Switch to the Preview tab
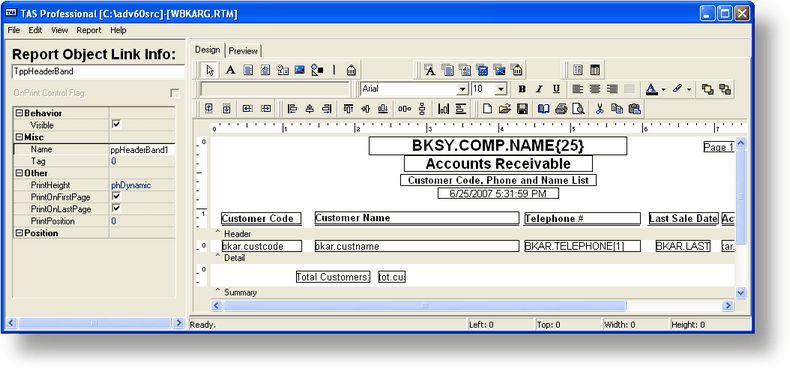 click(x=243, y=51)
